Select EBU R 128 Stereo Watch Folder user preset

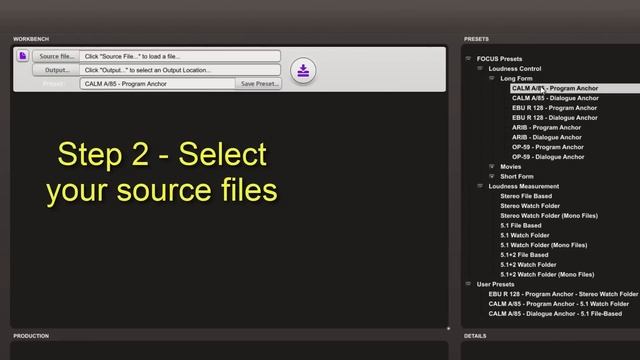pos(563,294)
